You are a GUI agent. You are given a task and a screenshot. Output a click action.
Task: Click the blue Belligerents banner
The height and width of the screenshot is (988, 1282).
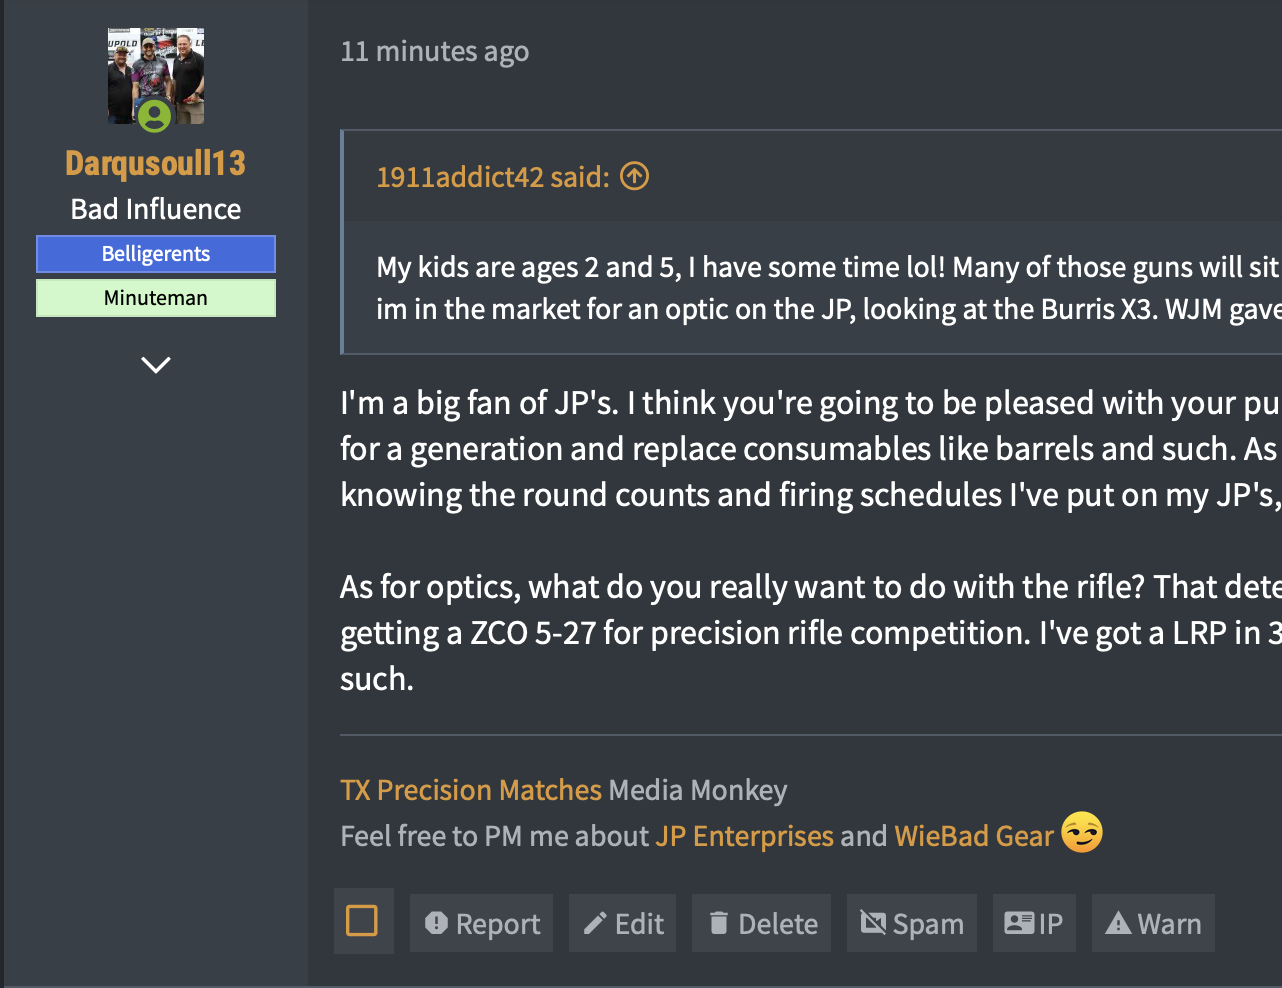[156, 254]
